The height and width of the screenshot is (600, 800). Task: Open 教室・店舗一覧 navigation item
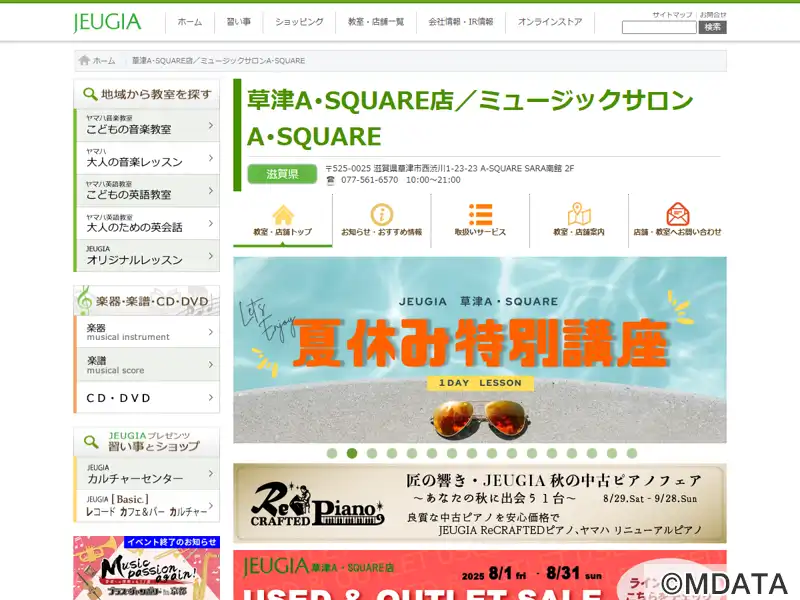click(376, 22)
